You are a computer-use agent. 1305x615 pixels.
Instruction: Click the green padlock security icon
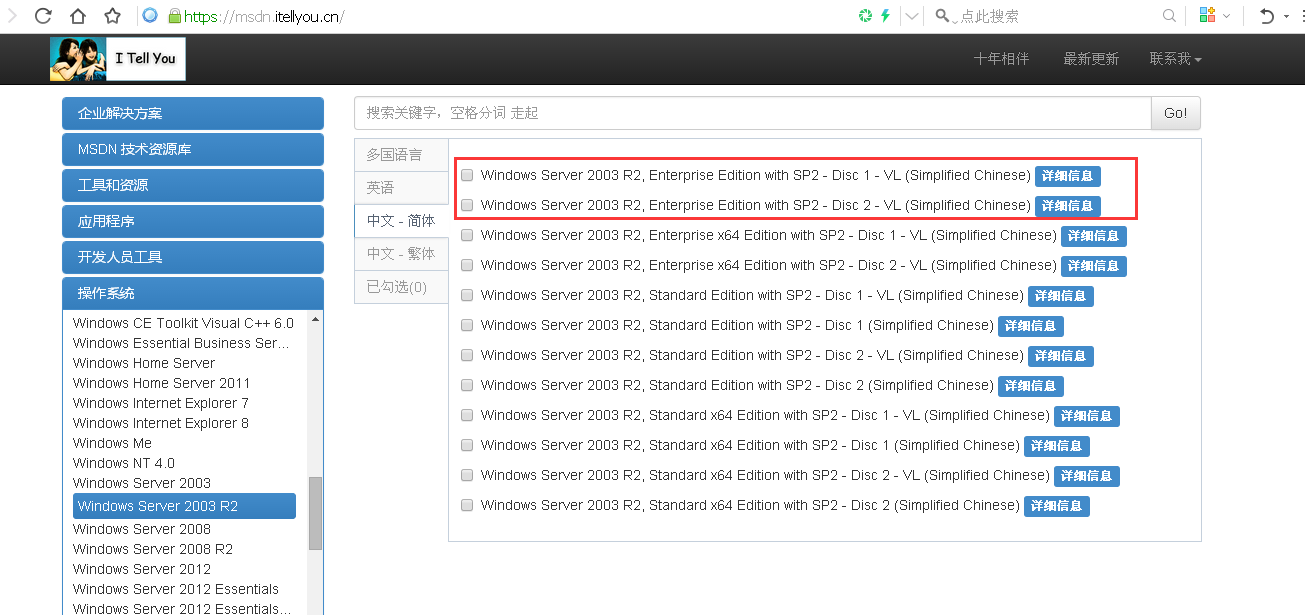(x=175, y=16)
